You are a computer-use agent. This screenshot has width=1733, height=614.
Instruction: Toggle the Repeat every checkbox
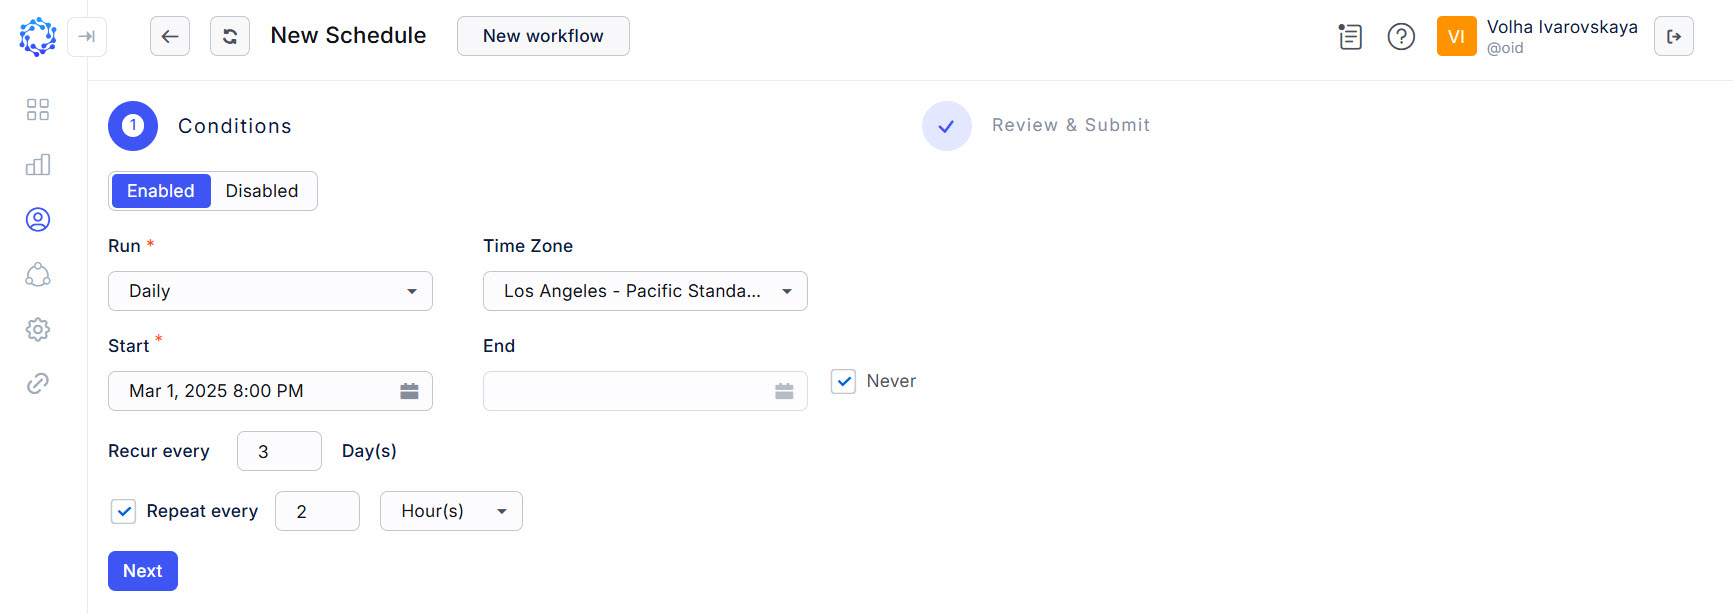click(123, 511)
